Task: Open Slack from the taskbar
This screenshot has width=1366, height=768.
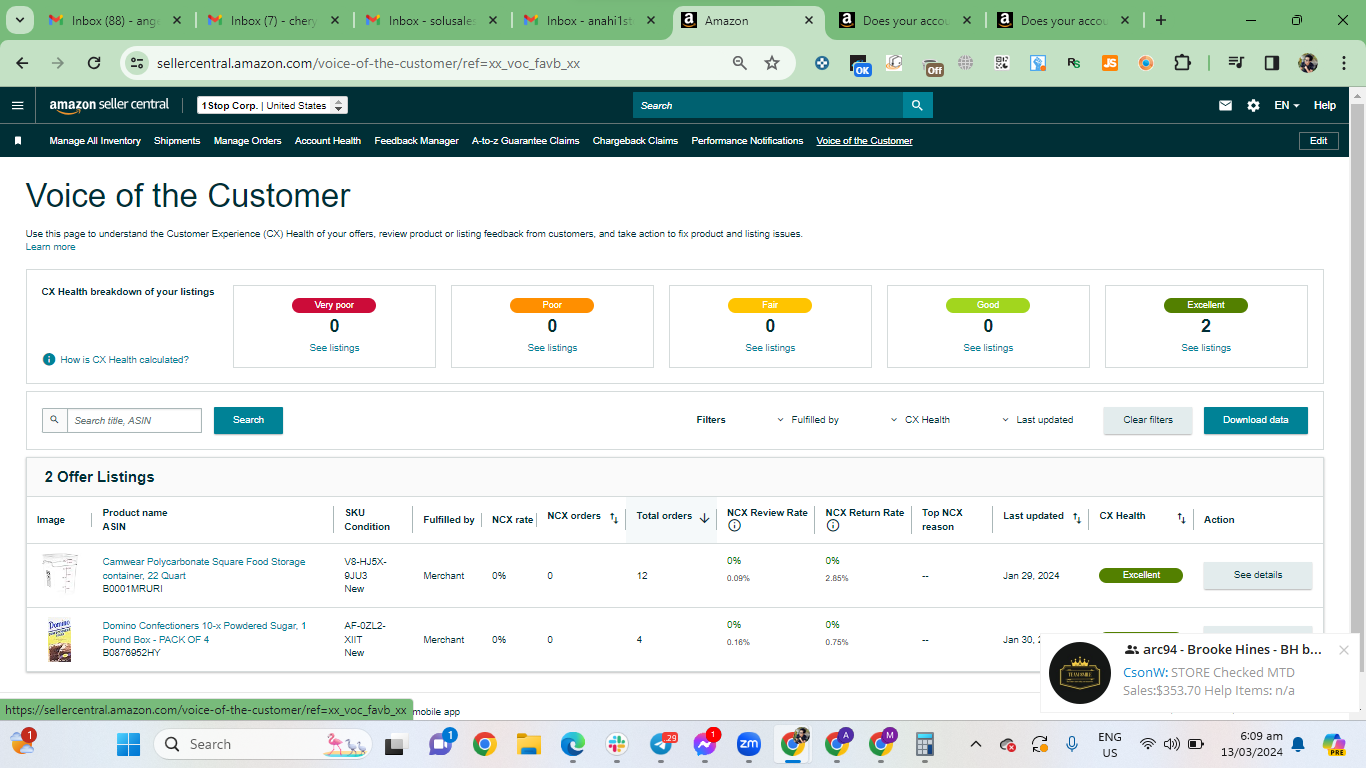Action: [617, 744]
